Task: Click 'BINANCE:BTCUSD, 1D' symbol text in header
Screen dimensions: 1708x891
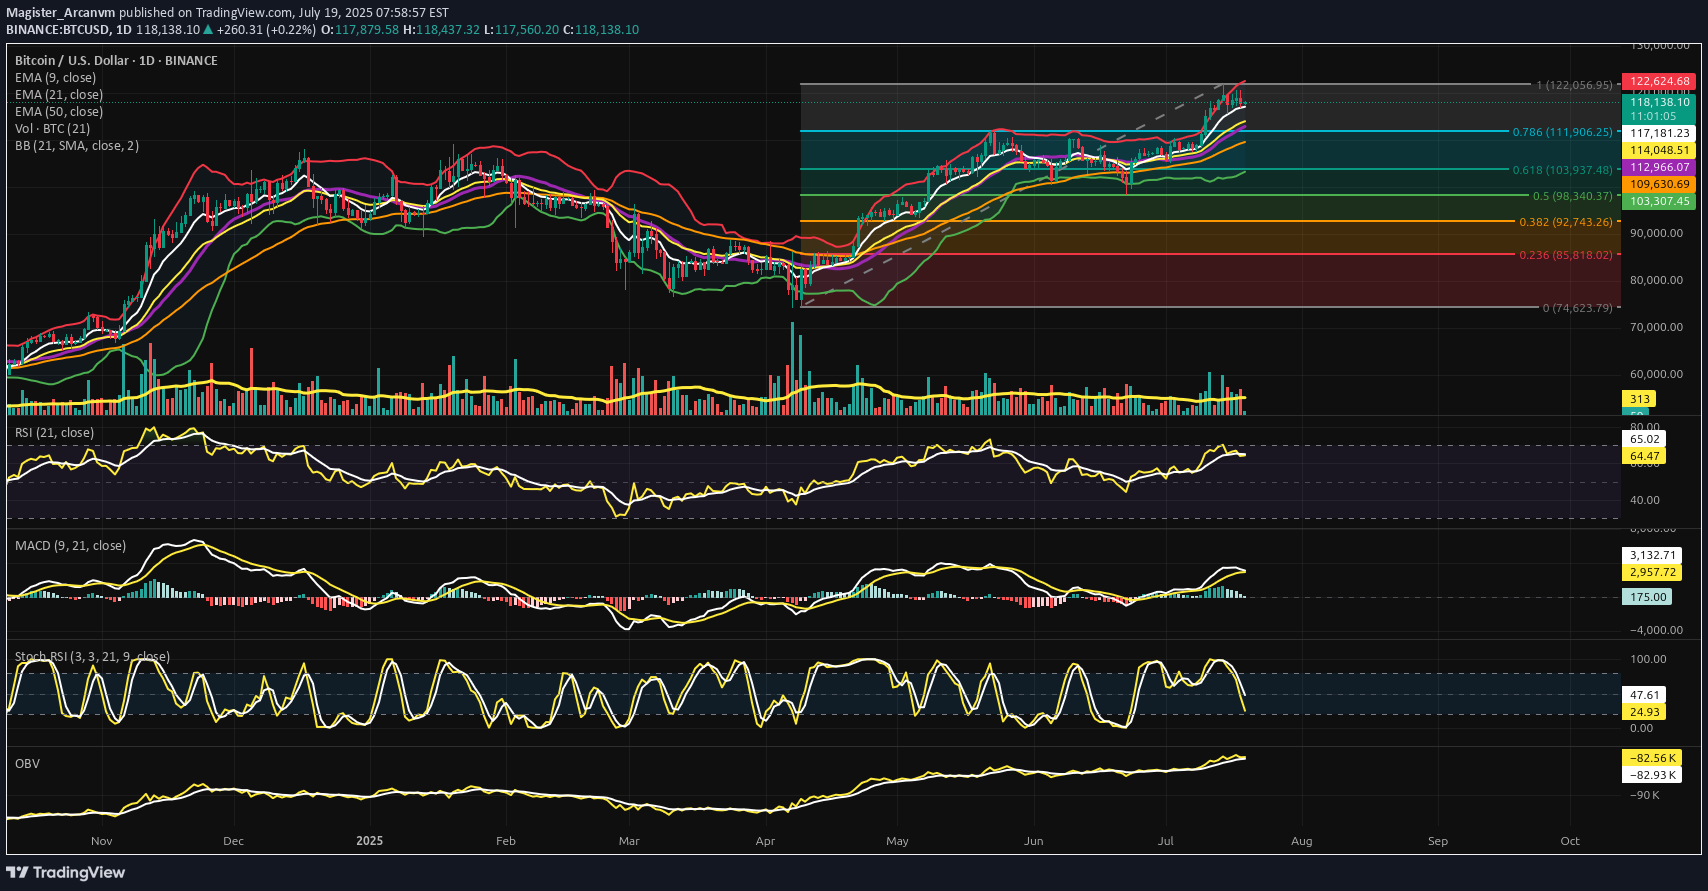Action: pyautogui.click(x=69, y=30)
